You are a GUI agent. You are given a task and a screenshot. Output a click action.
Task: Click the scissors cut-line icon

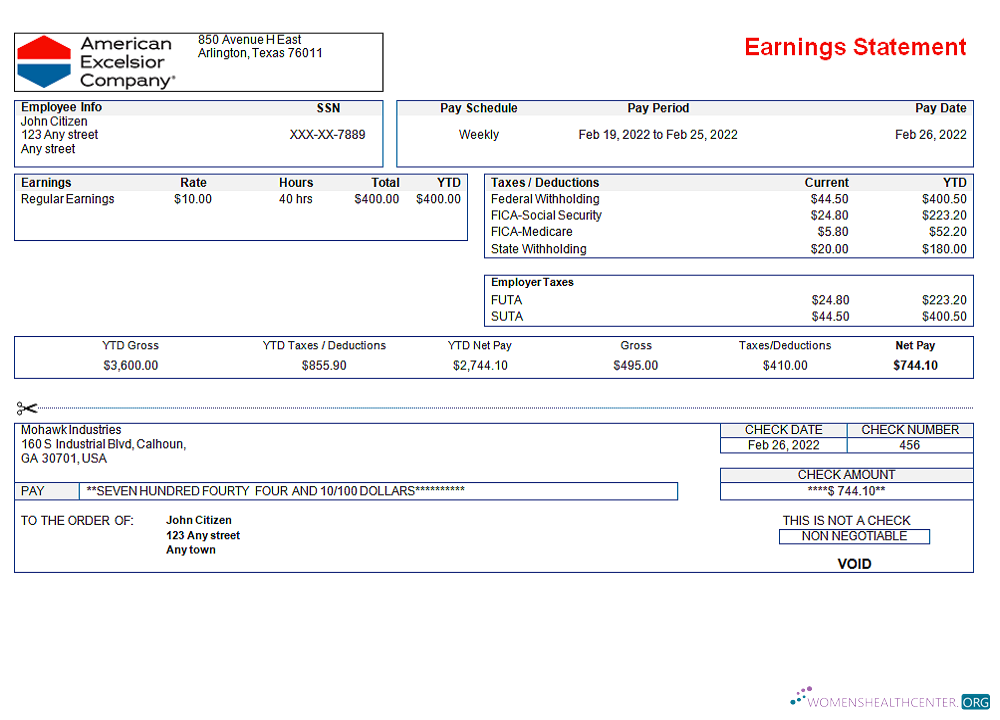[27, 408]
